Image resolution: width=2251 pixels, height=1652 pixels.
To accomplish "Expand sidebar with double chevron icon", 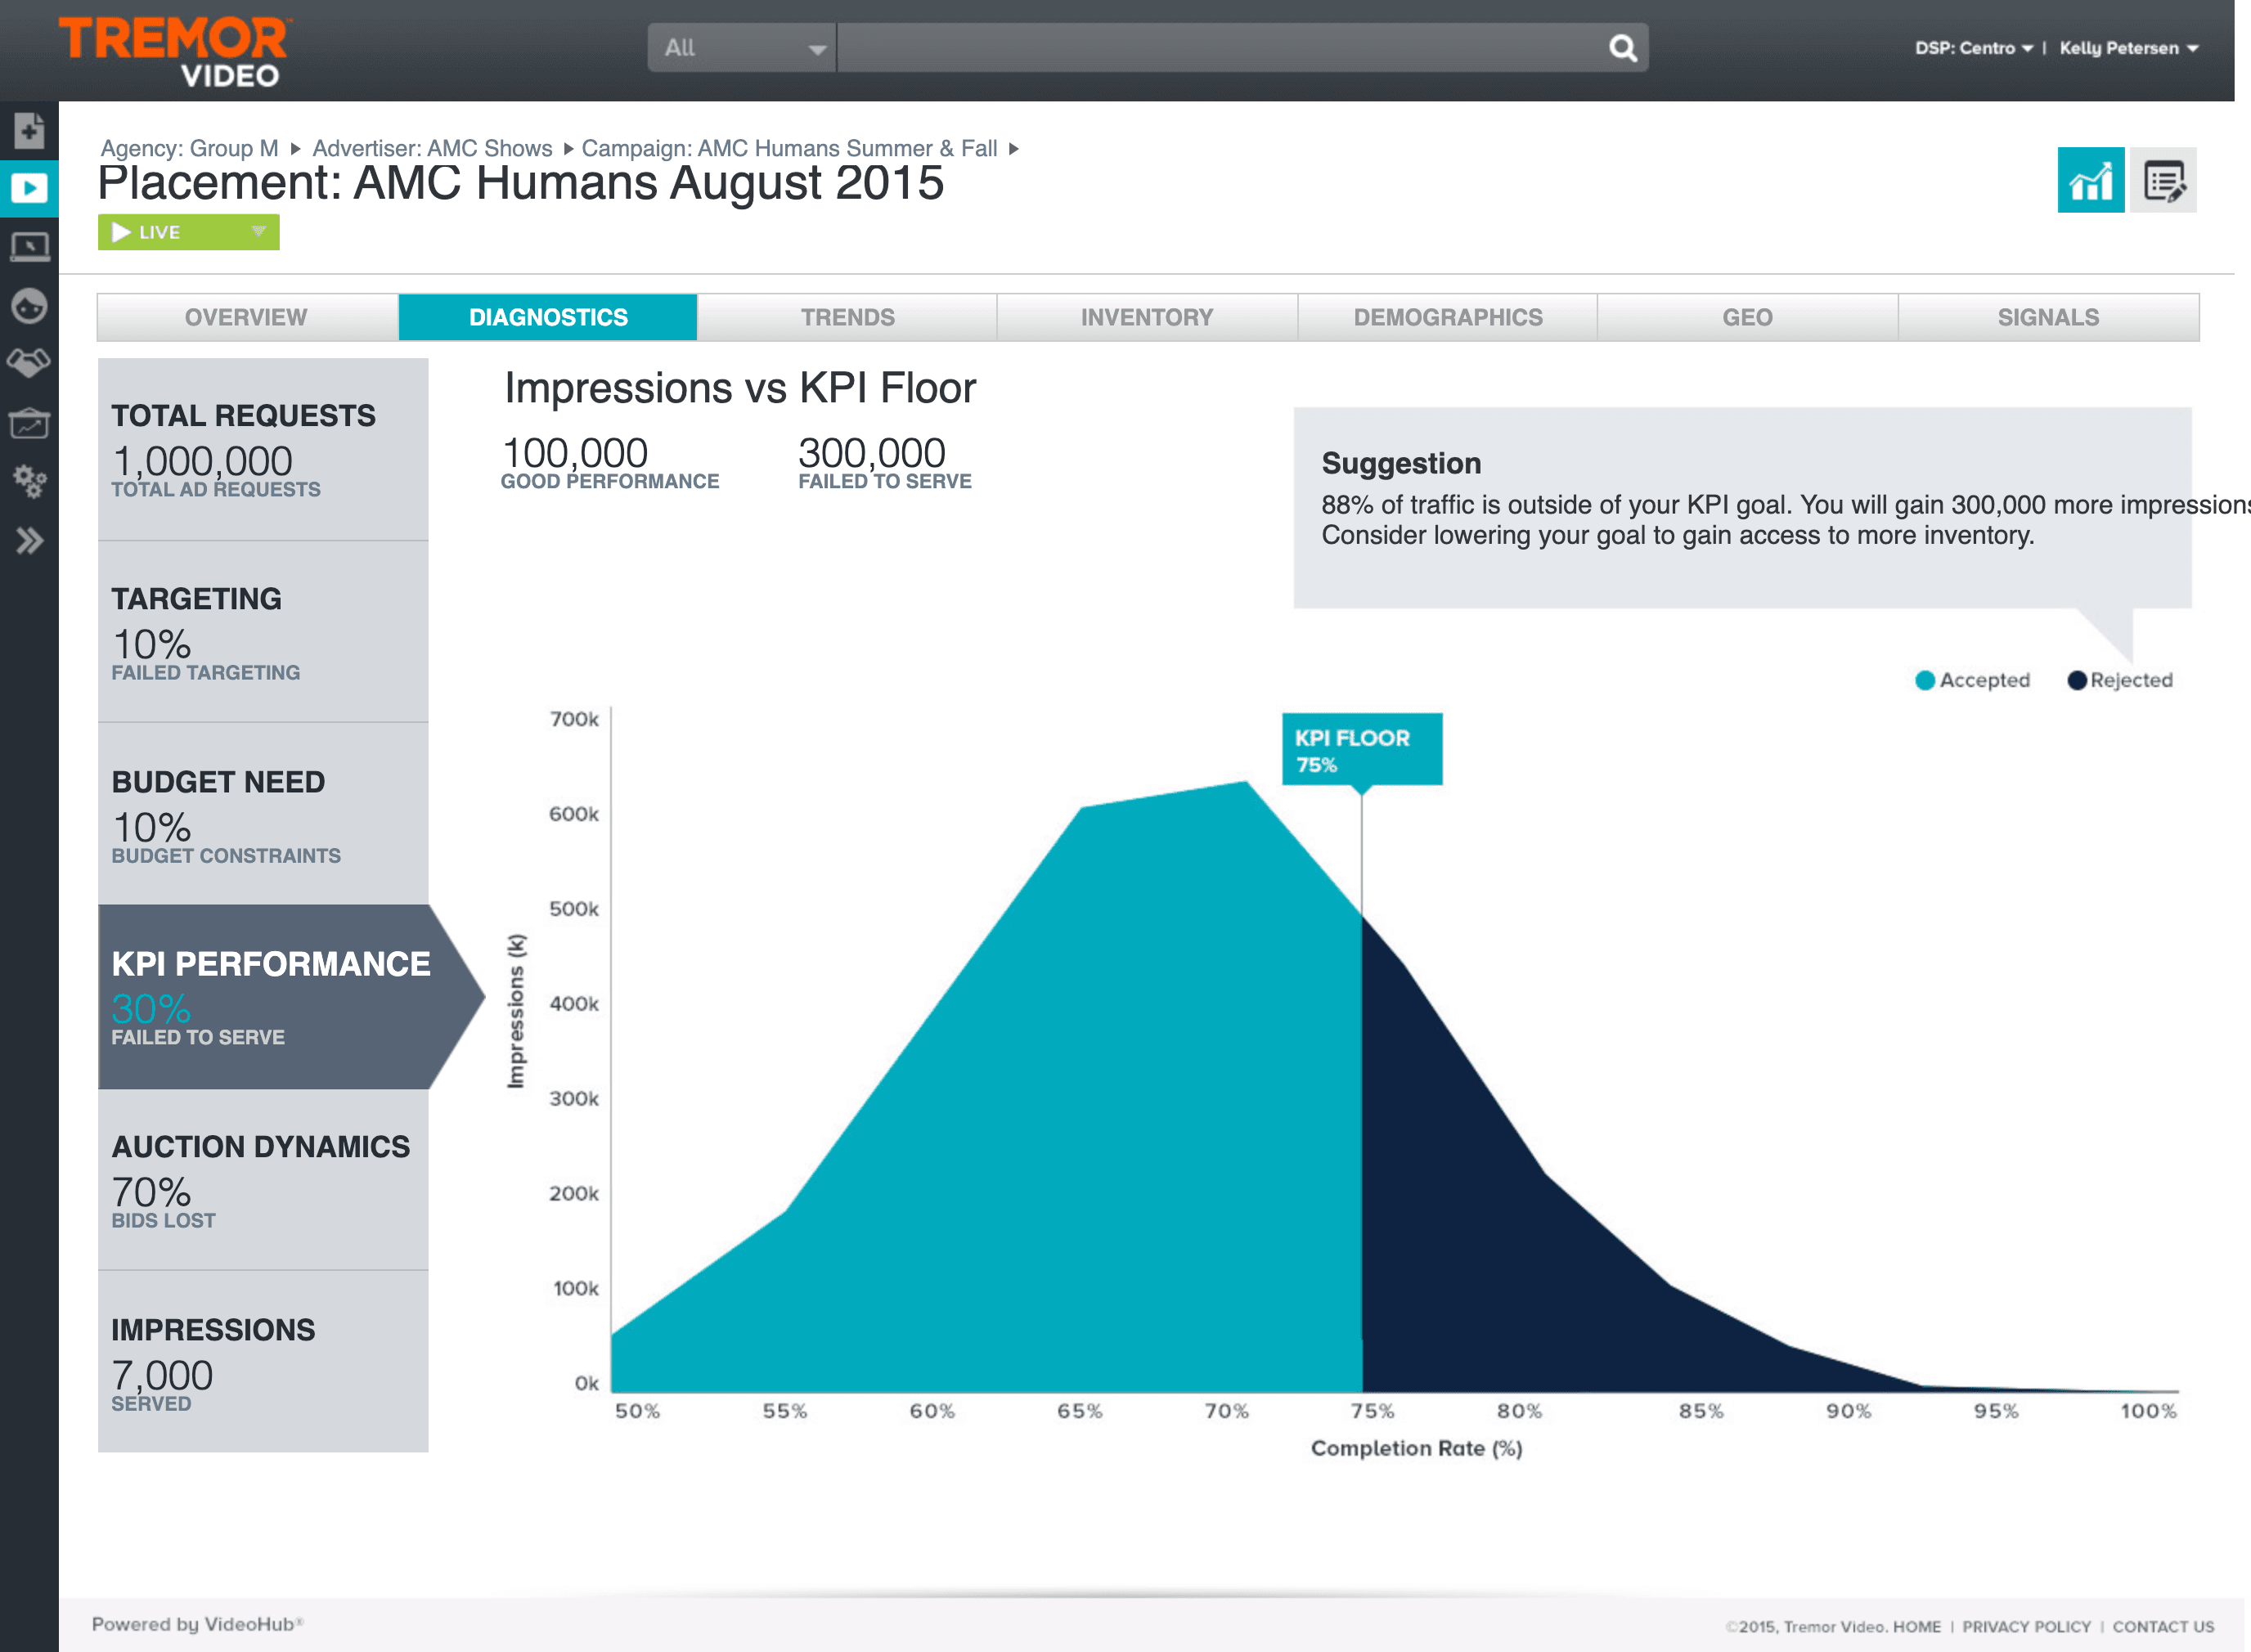I will point(29,541).
